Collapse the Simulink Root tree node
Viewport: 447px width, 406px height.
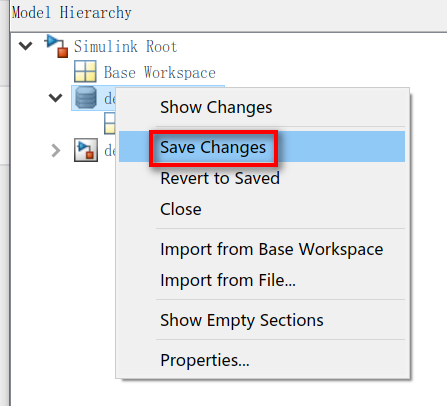pyautogui.click(x=26, y=45)
